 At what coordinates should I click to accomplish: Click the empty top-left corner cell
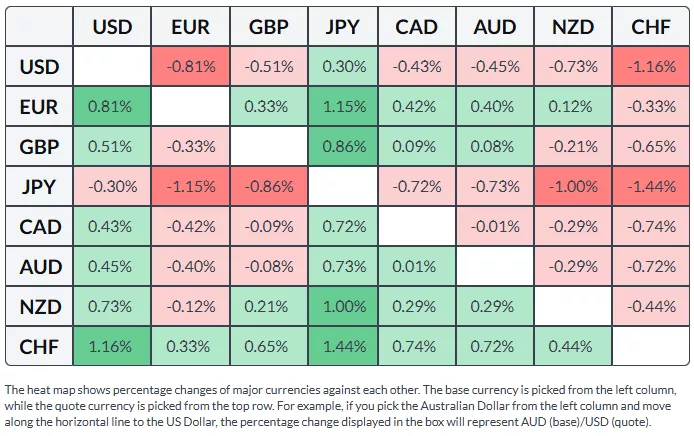click(39, 27)
